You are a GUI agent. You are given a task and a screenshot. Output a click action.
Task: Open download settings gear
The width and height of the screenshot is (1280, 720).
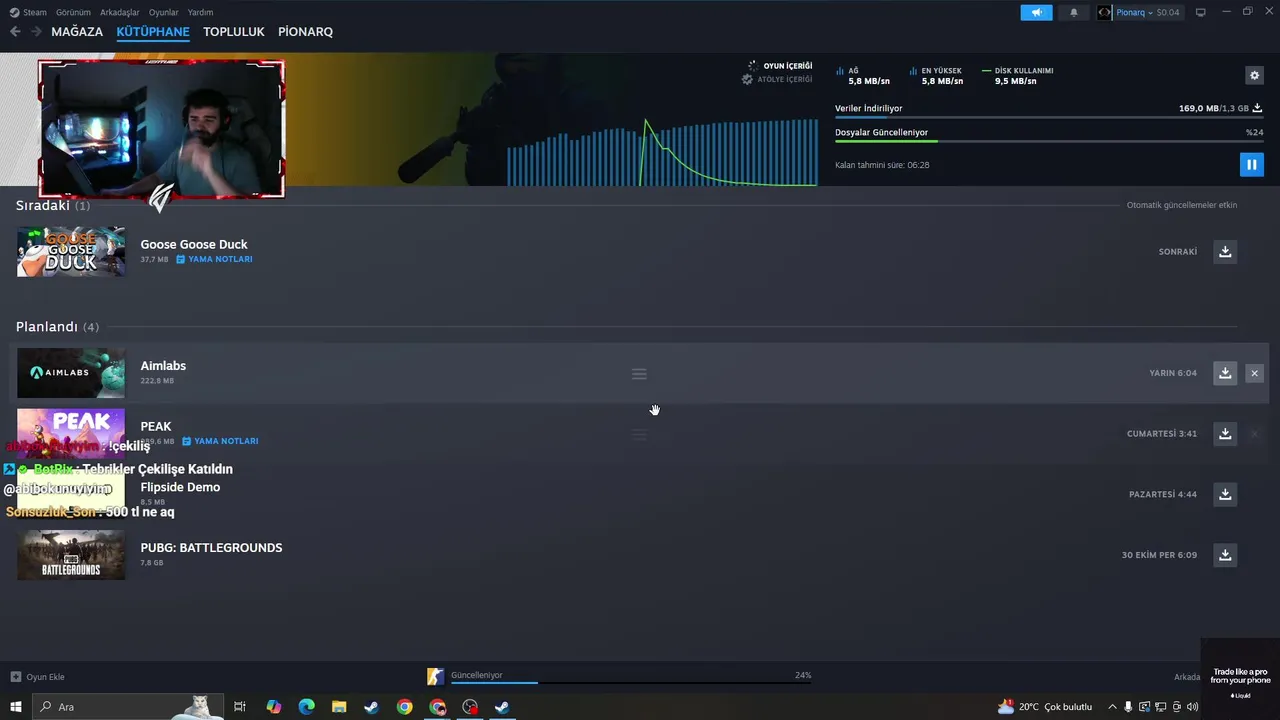1254,75
